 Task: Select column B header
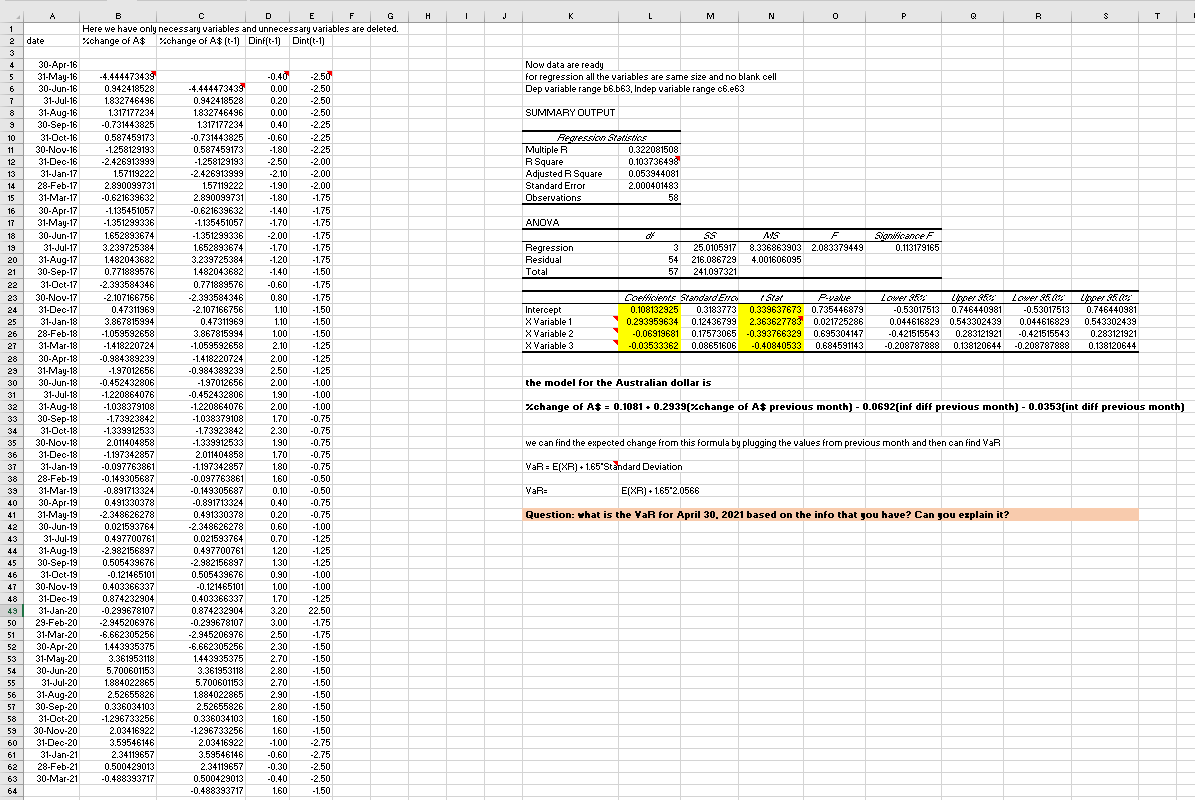click(x=118, y=16)
